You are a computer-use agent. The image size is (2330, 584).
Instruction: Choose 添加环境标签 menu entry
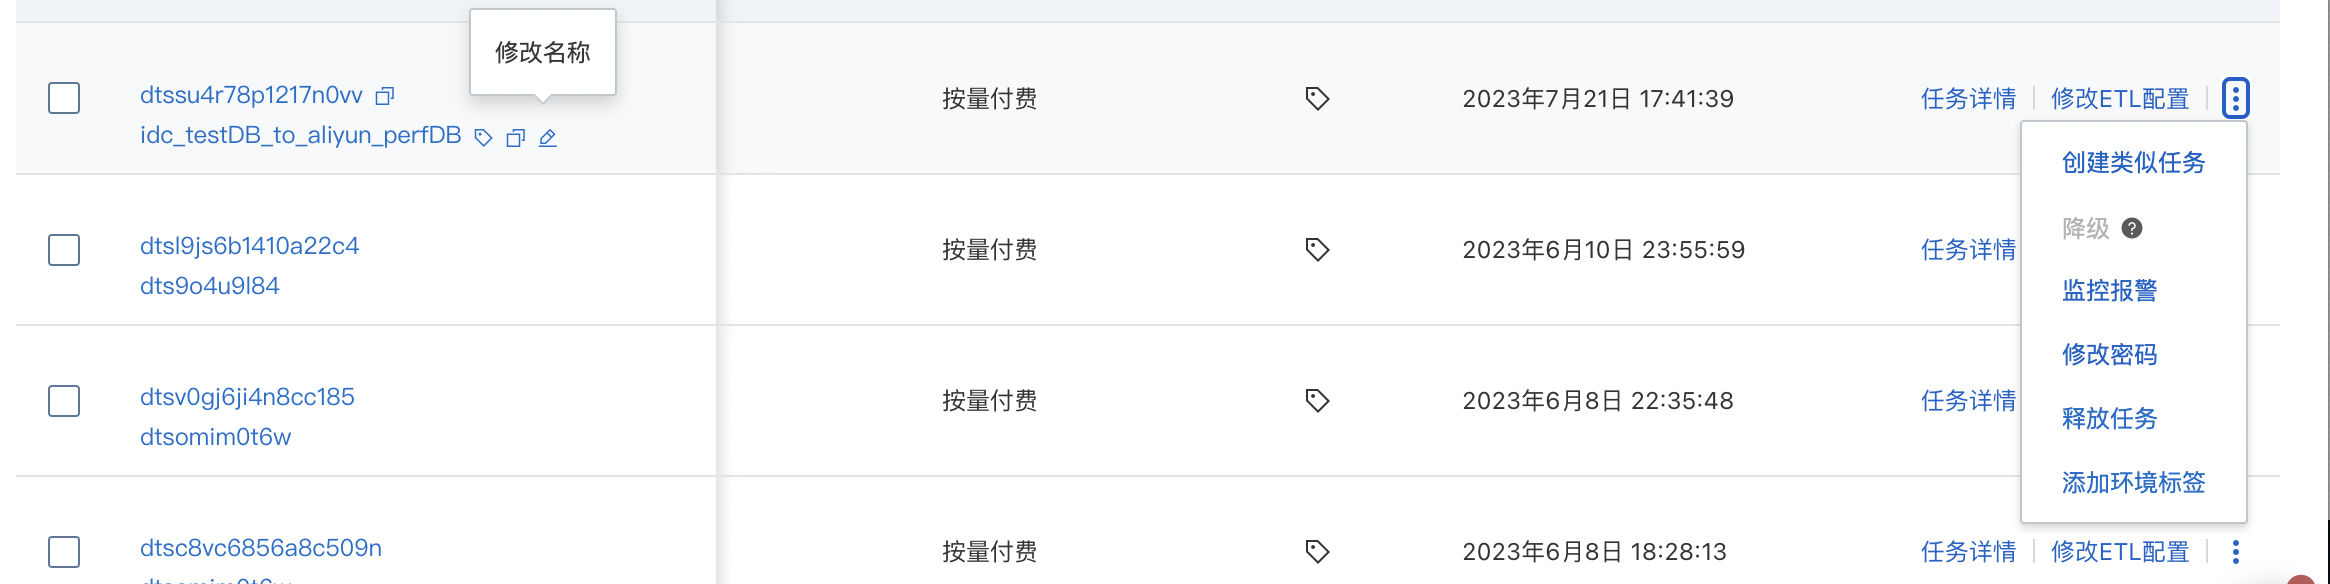click(2133, 482)
